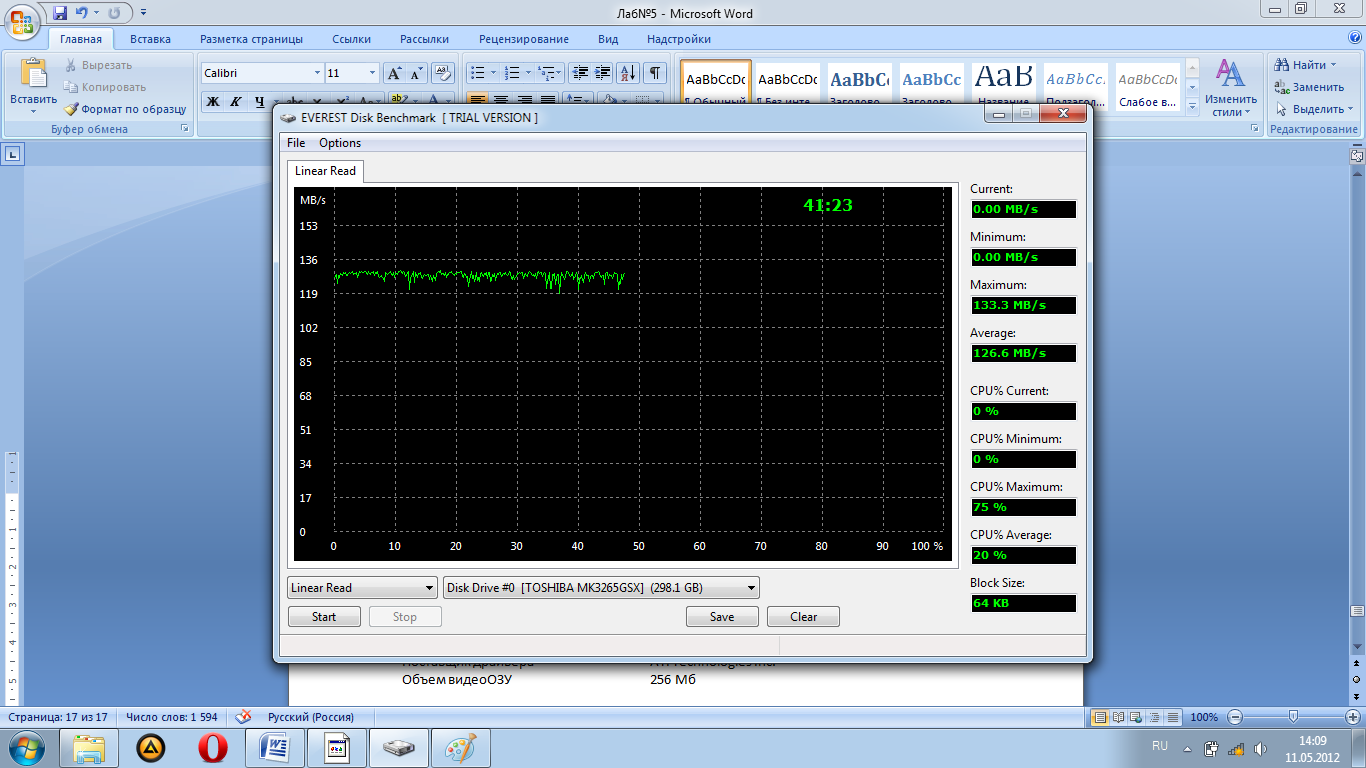Replace text using Заменить
Viewport: 1366px width, 768px height.
1309,87
